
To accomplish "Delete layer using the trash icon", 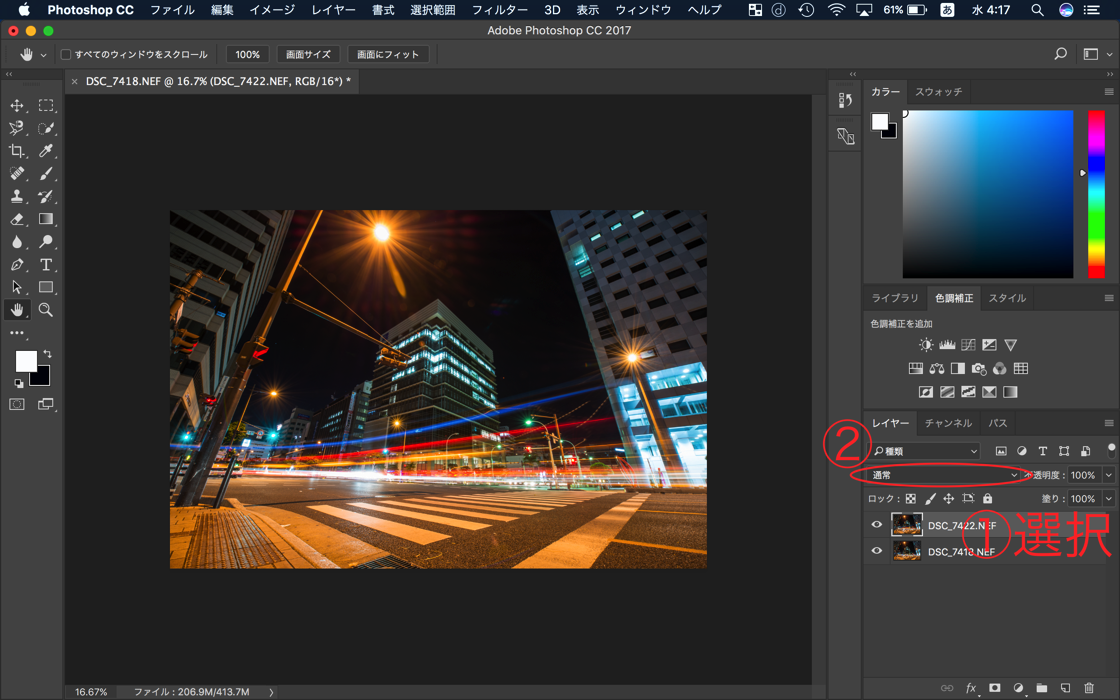I will coord(1089,688).
